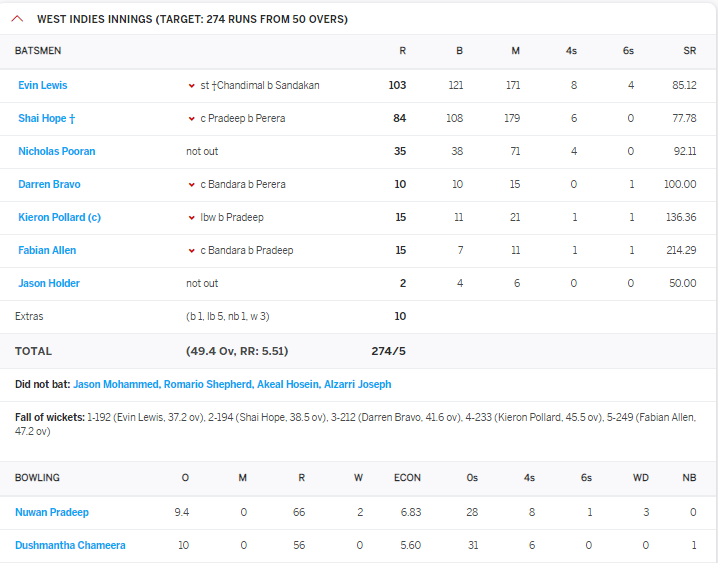718x563 pixels.
Task: Expand Kieron Pollard lbw dismissal chevron
Action: click(x=191, y=218)
